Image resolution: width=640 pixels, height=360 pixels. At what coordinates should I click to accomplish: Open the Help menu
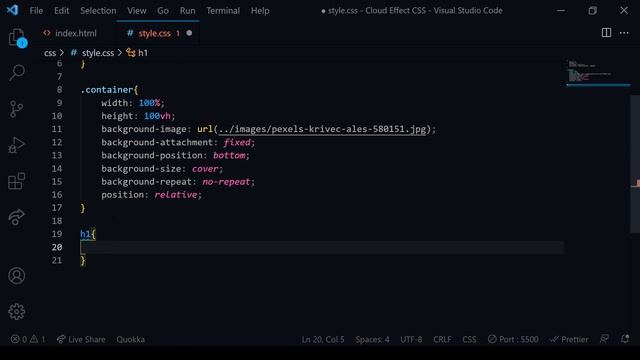260,11
